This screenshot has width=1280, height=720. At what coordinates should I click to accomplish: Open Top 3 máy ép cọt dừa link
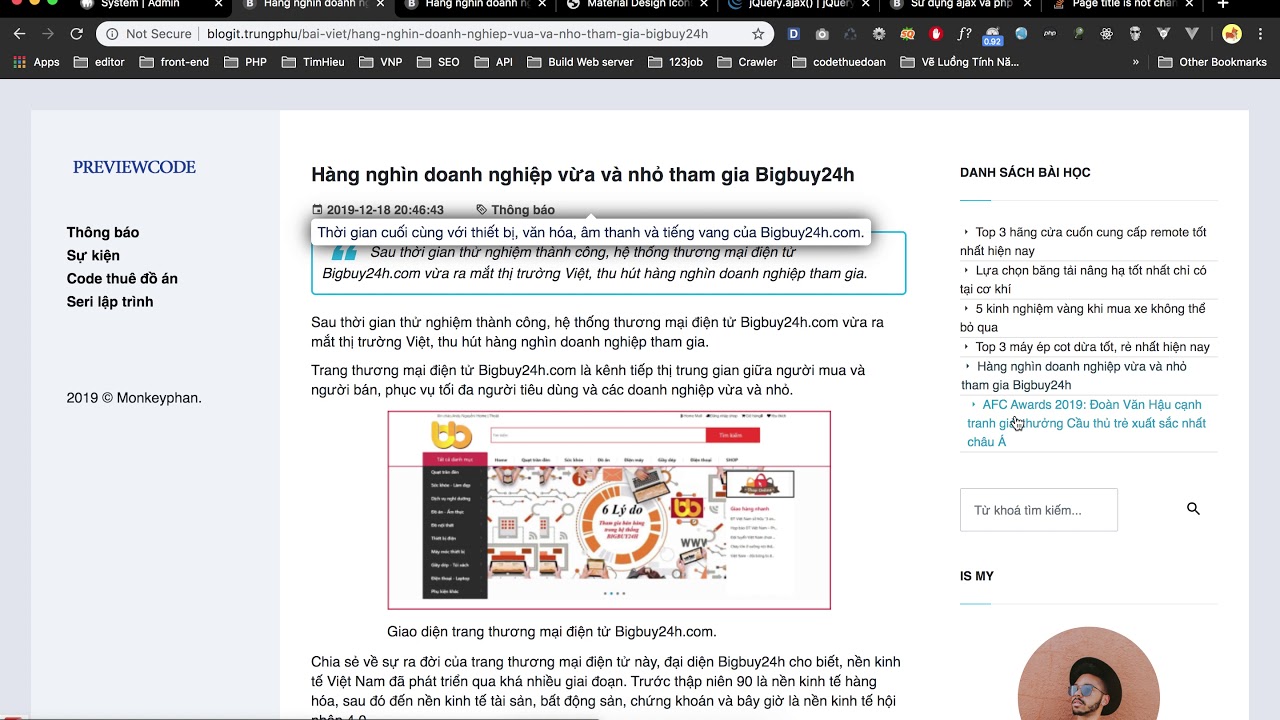tap(1087, 347)
